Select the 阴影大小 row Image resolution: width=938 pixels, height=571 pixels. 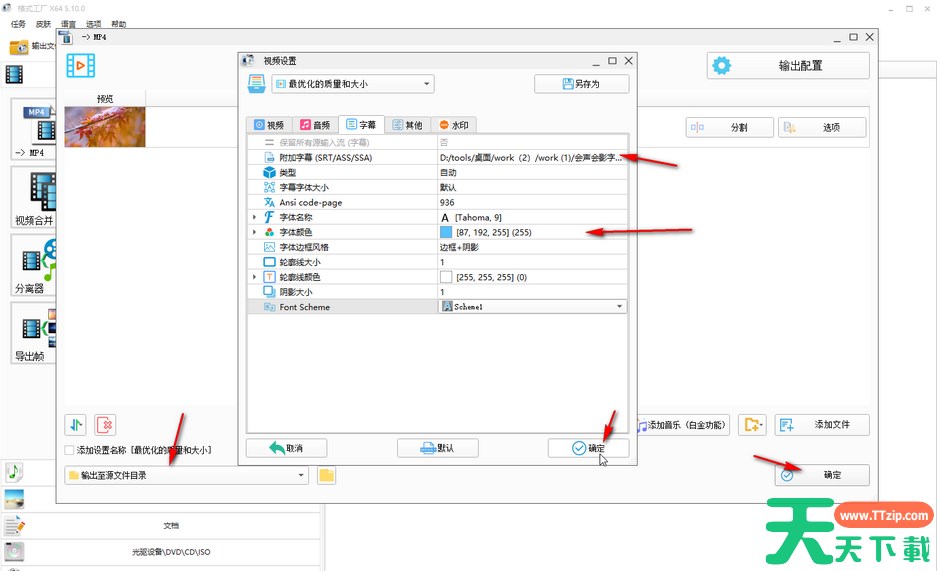coord(437,292)
